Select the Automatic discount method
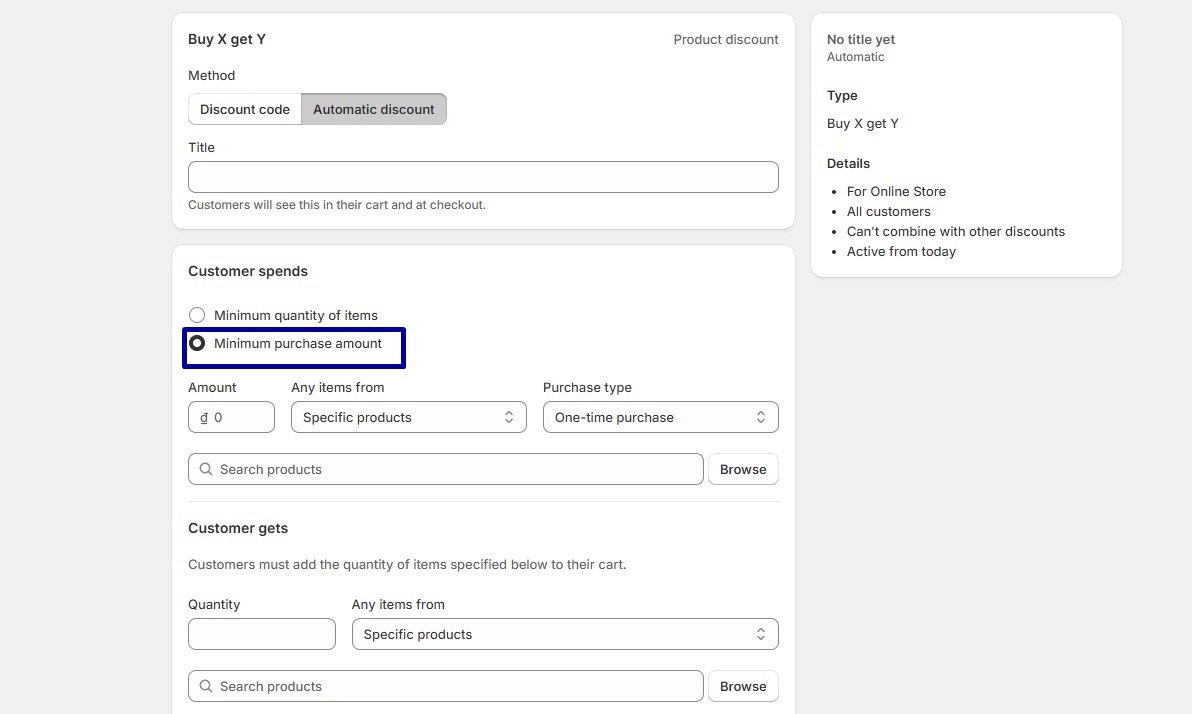Viewport: 1192px width, 714px height. (374, 109)
